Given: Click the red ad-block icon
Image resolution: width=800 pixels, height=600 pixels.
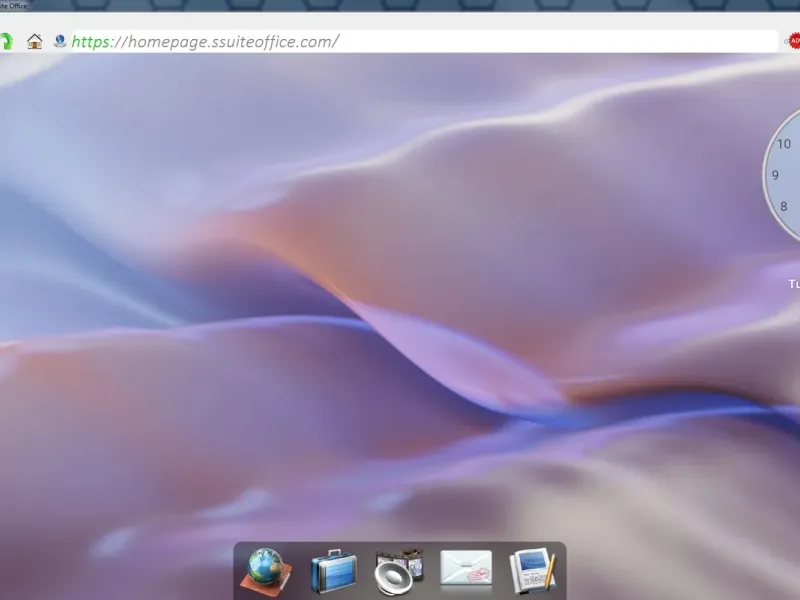Looking at the screenshot, I should (794, 41).
